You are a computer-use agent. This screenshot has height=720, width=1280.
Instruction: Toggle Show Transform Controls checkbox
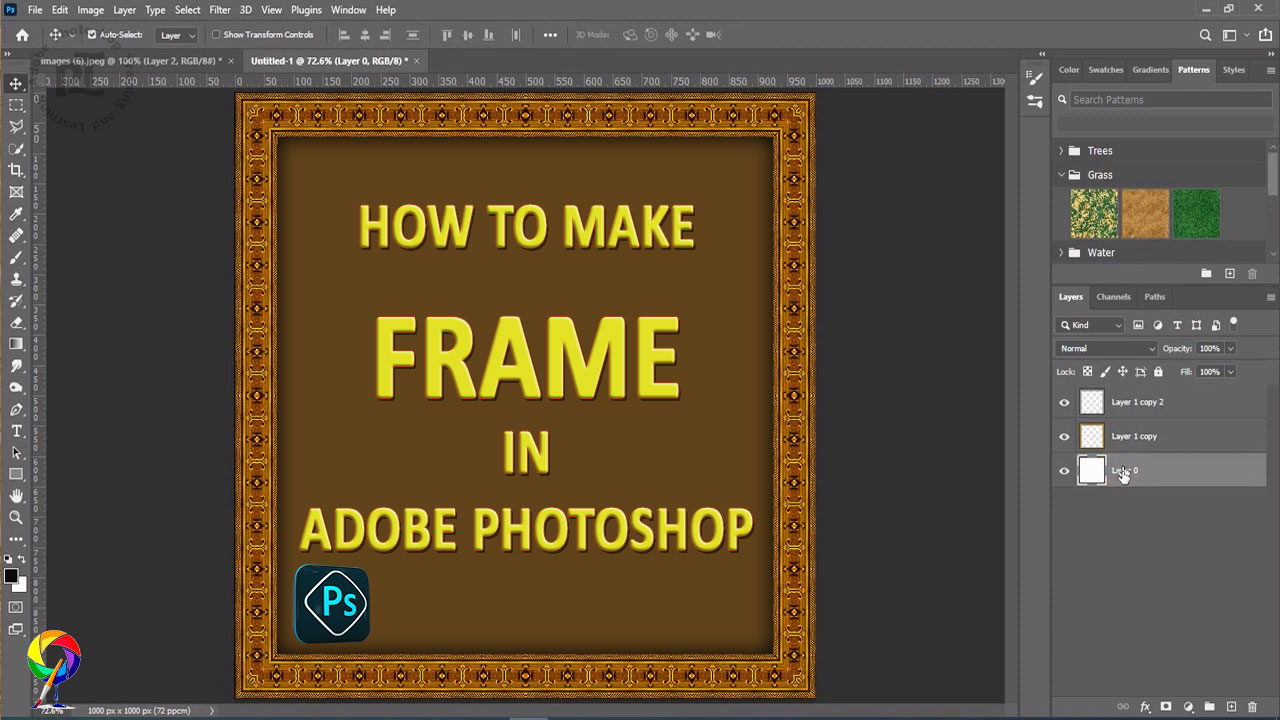click(x=216, y=34)
